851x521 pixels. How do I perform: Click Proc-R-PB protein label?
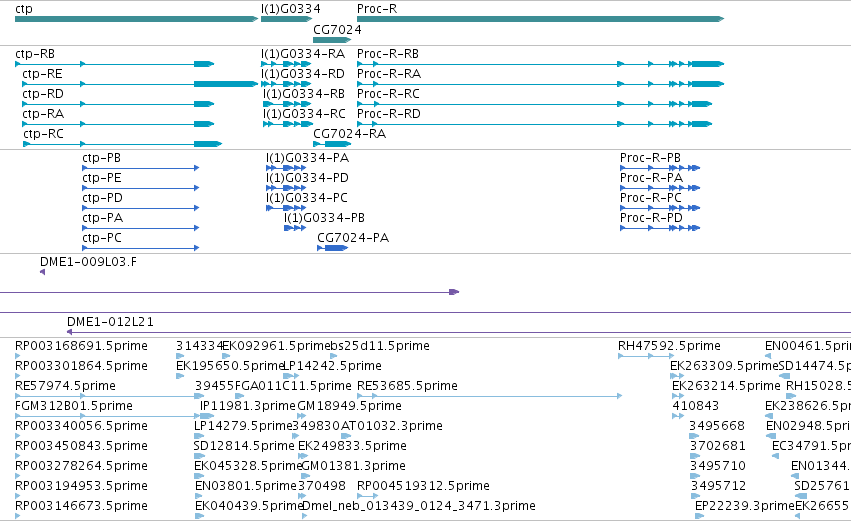coord(650,158)
